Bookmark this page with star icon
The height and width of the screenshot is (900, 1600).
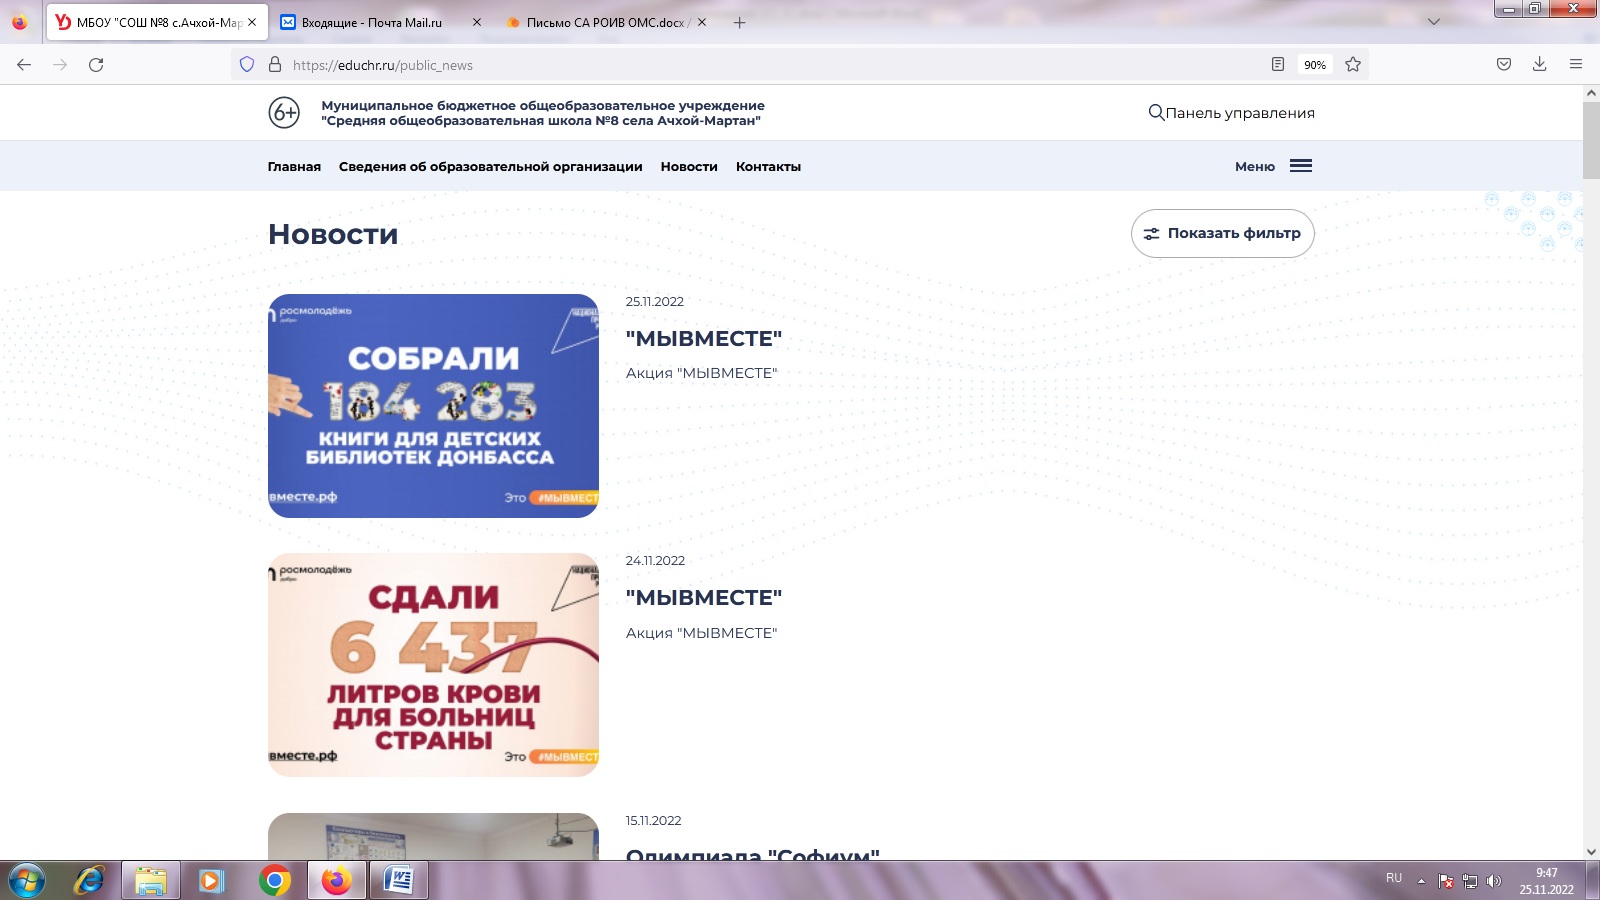[1353, 65]
